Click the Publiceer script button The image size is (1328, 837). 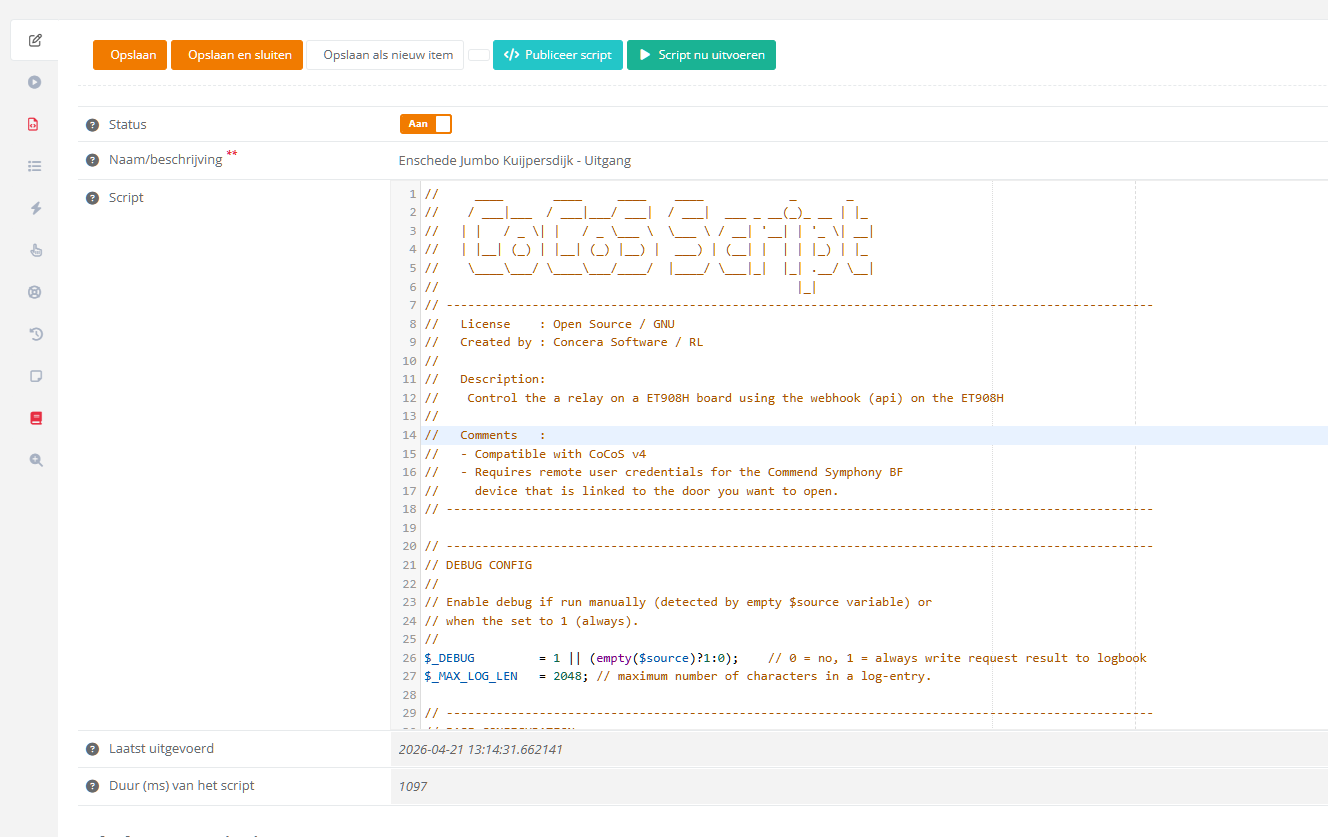click(558, 55)
